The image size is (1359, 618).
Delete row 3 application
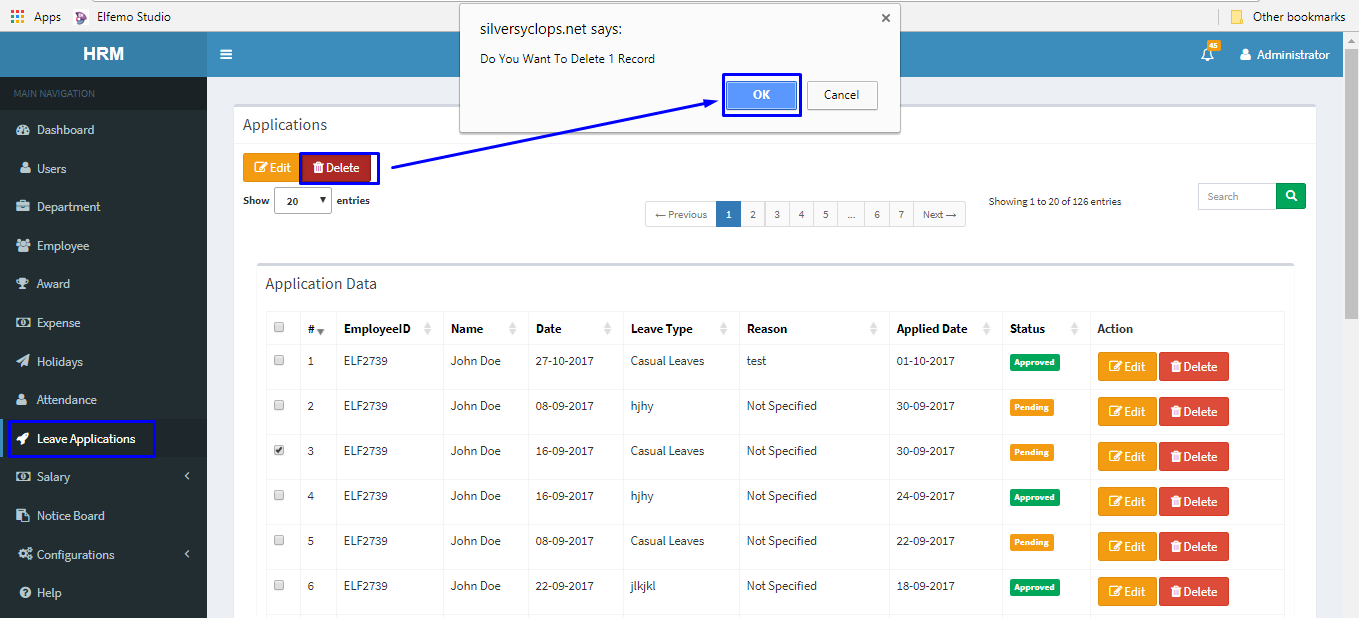[1194, 457]
